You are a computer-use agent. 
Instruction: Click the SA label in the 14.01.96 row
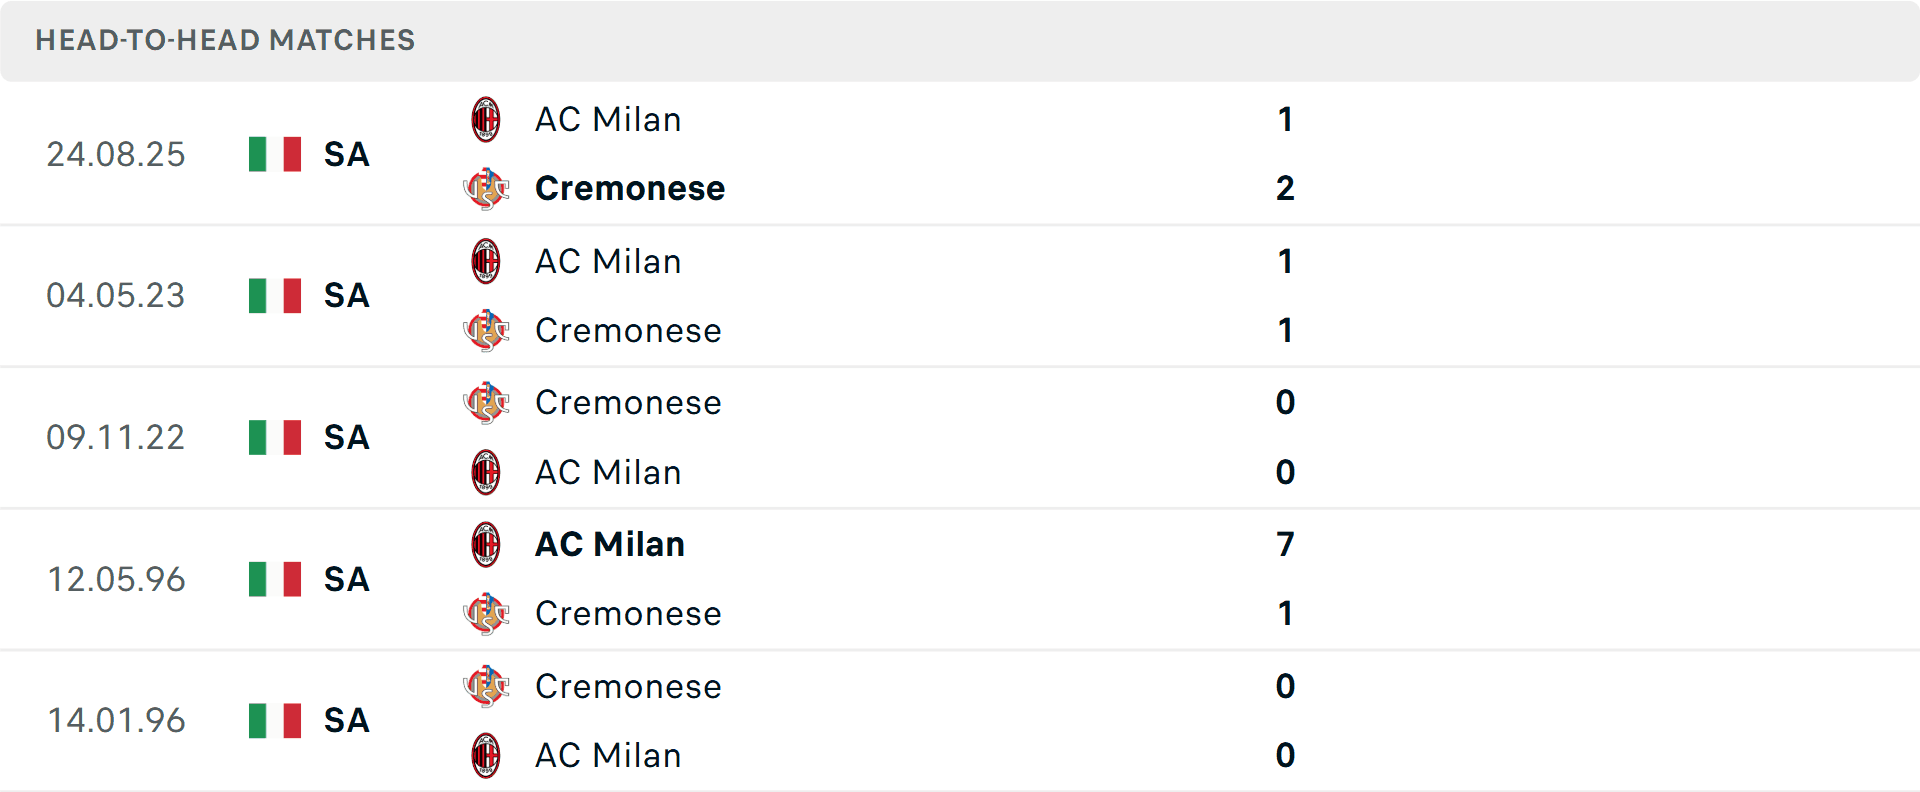(x=345, y=720)
